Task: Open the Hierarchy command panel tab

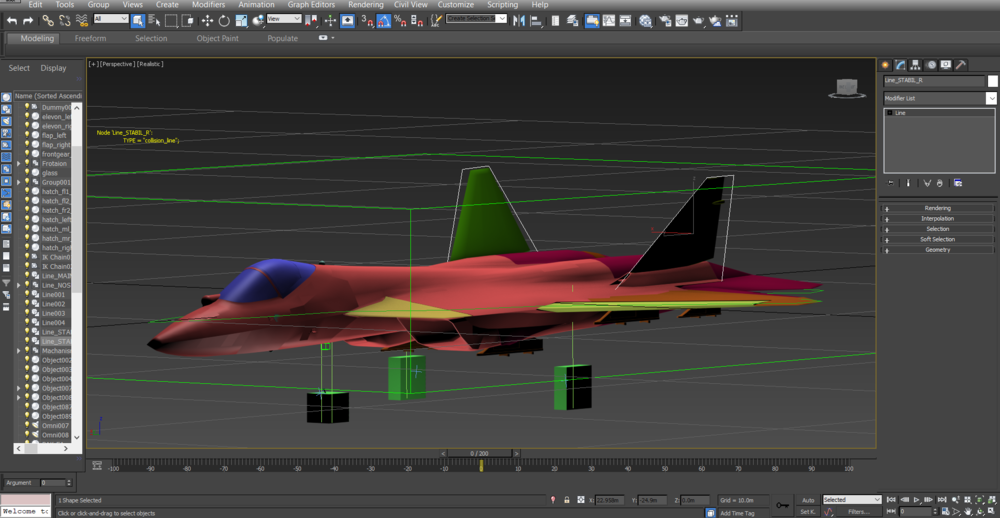Action: coord(915,65)
